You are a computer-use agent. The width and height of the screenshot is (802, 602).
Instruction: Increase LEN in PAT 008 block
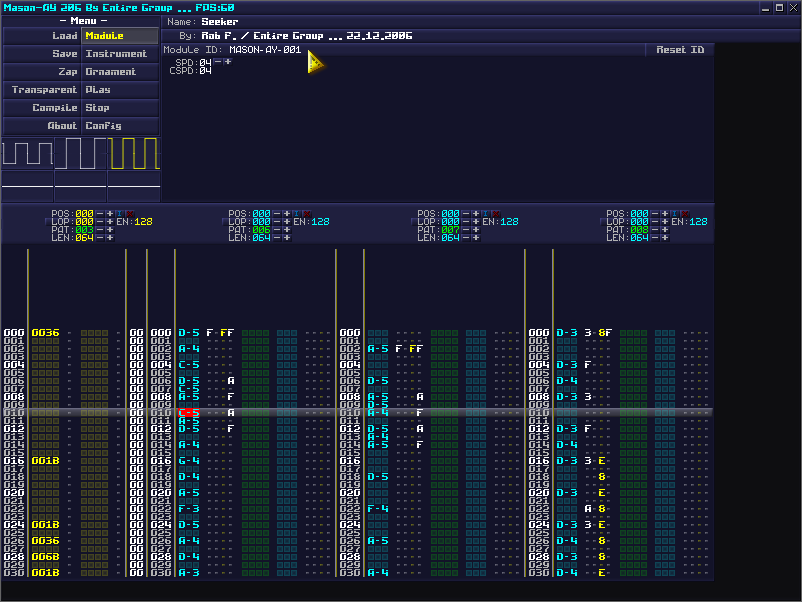click(x=664, y=237)
